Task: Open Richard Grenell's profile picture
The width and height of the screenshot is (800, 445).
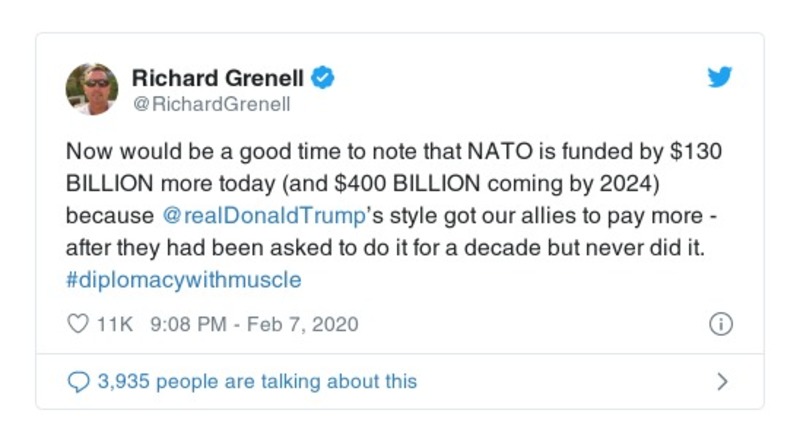Action: (92, 89)
